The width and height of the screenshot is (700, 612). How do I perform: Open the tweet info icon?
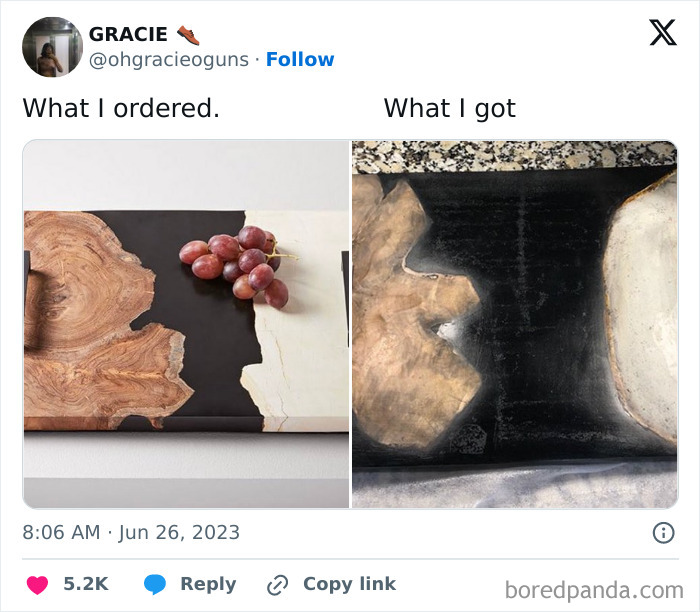663,533
